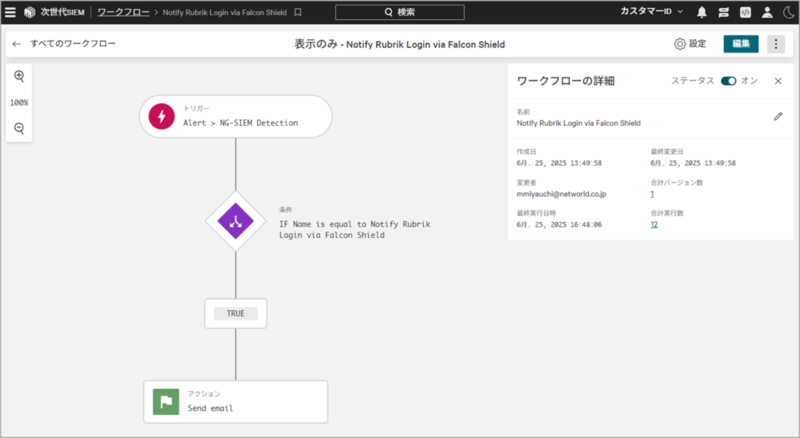This screenshot has width=800, height=438.
Task: Click the 100% zoom level label
Action: pyautogui.click(x=19, y=103)
